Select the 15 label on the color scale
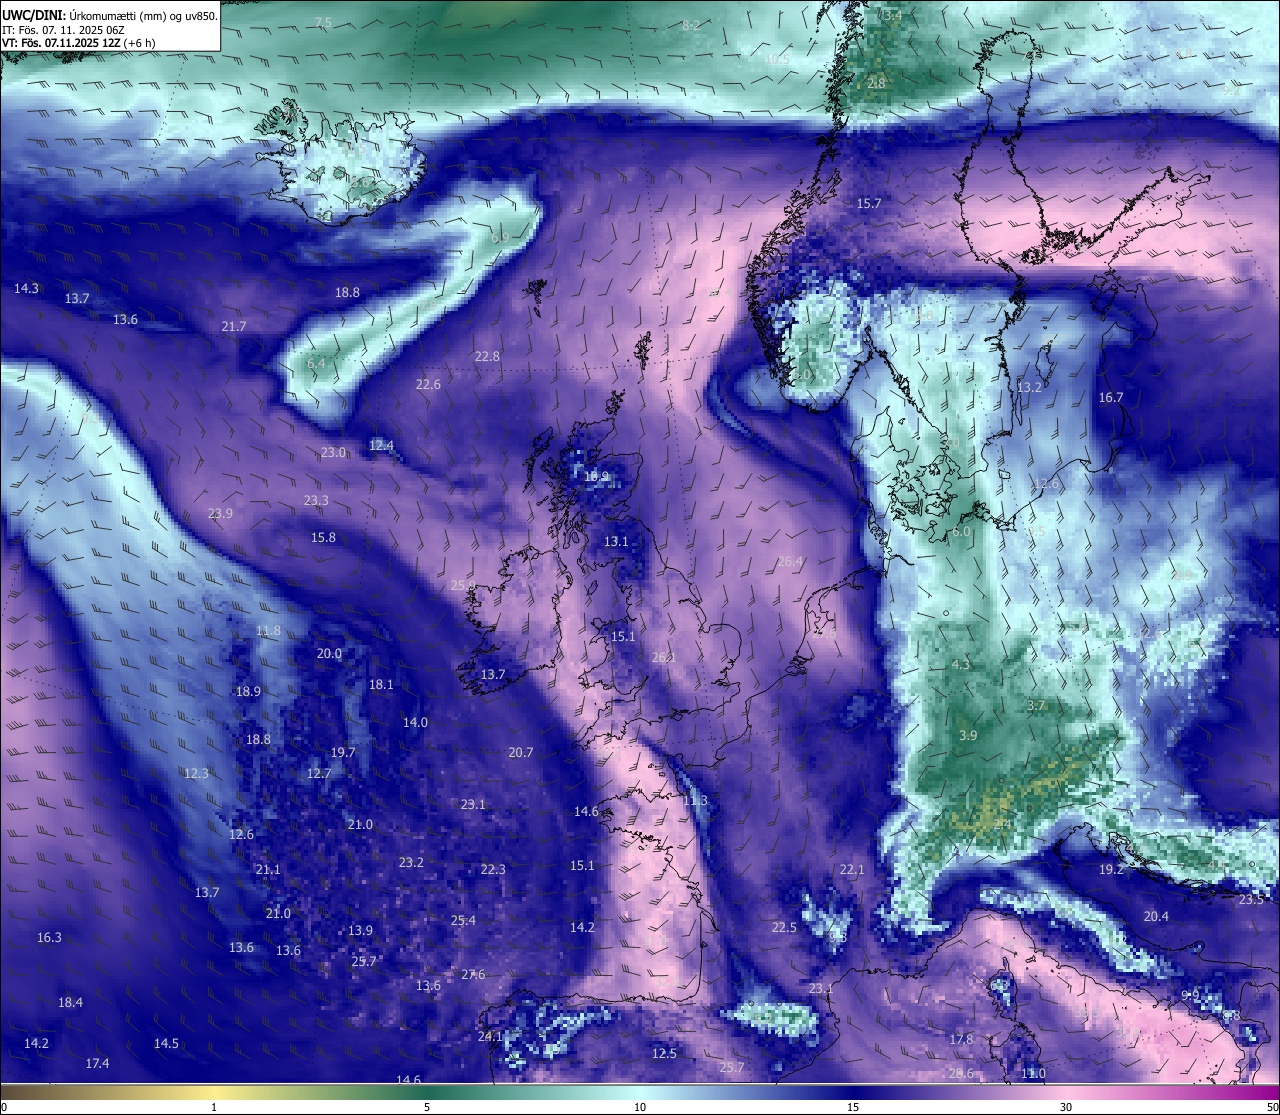The width and height of the screenshot is (1280, 1115). click(853, 1107)
